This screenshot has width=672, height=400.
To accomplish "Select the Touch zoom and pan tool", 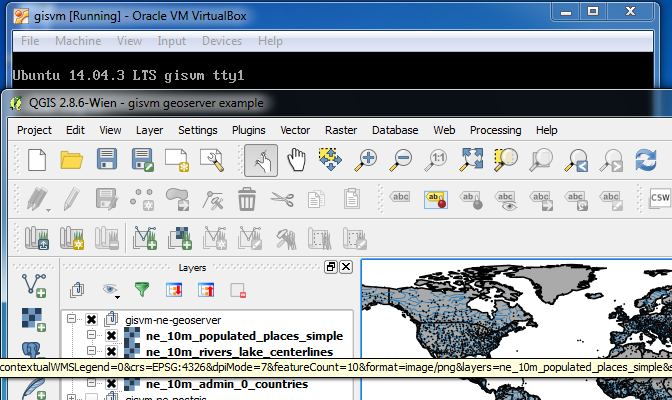I will tap(261, 160).
